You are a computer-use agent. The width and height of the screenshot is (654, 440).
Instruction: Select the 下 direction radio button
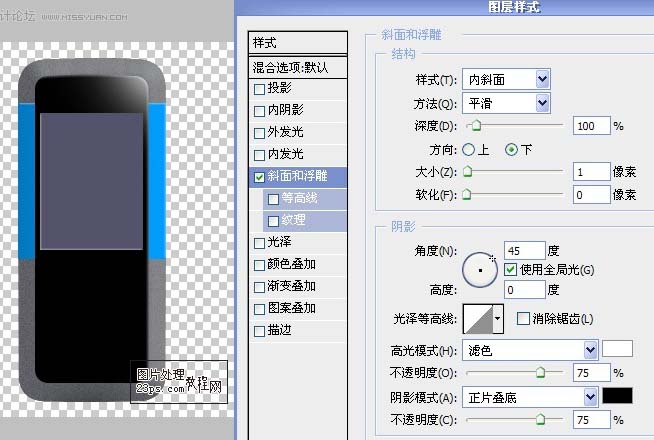511,149
